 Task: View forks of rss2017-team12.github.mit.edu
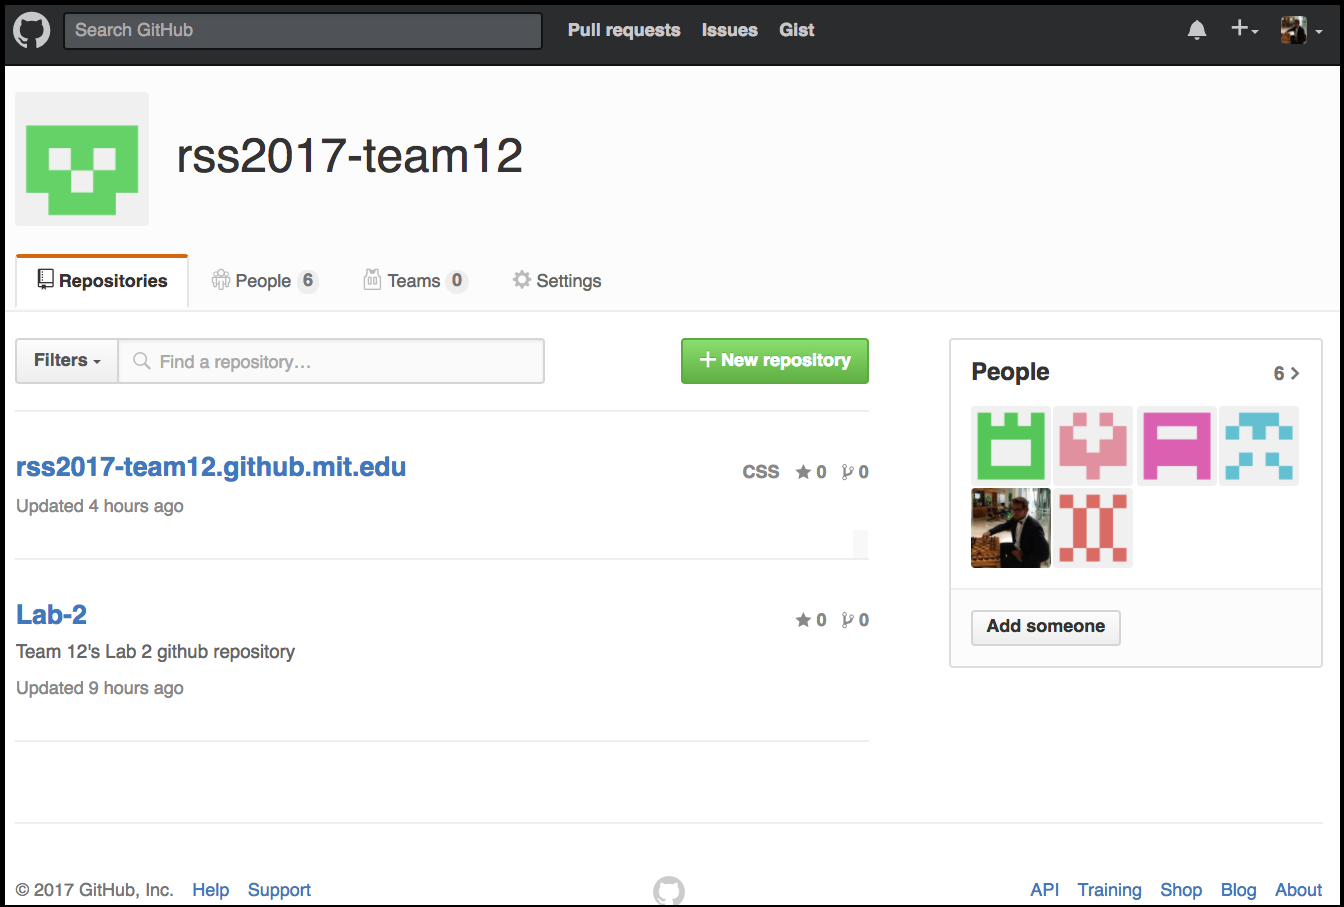855,472
